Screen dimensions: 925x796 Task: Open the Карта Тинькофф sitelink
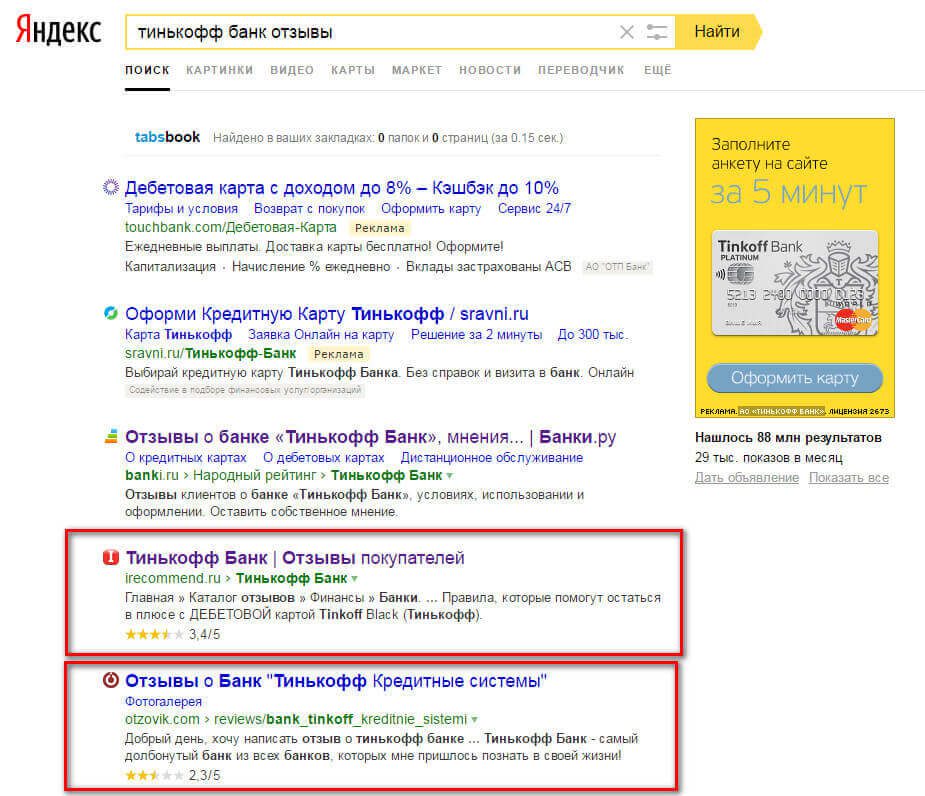click(178, 335)
